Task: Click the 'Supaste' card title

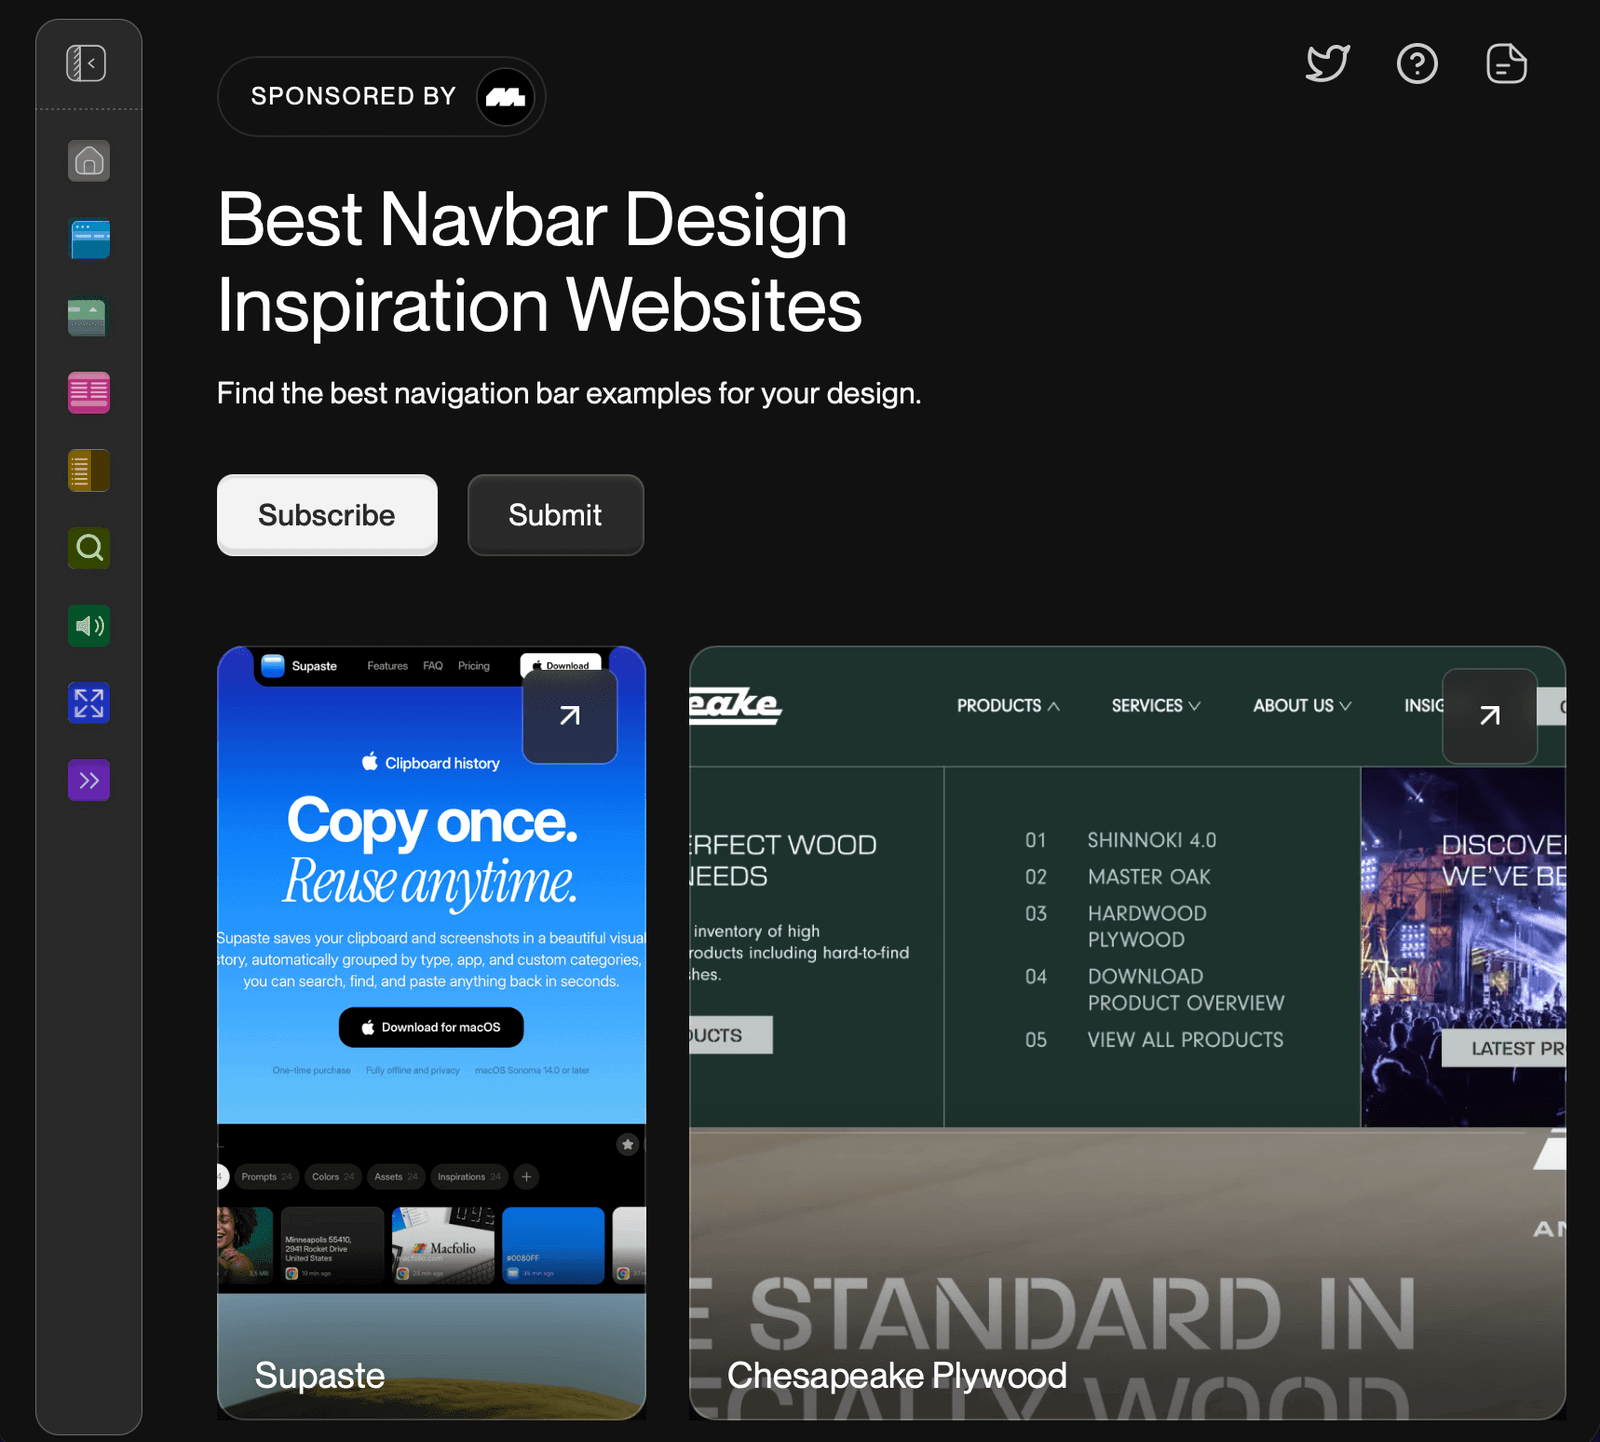Action: tap(320, 1376)
